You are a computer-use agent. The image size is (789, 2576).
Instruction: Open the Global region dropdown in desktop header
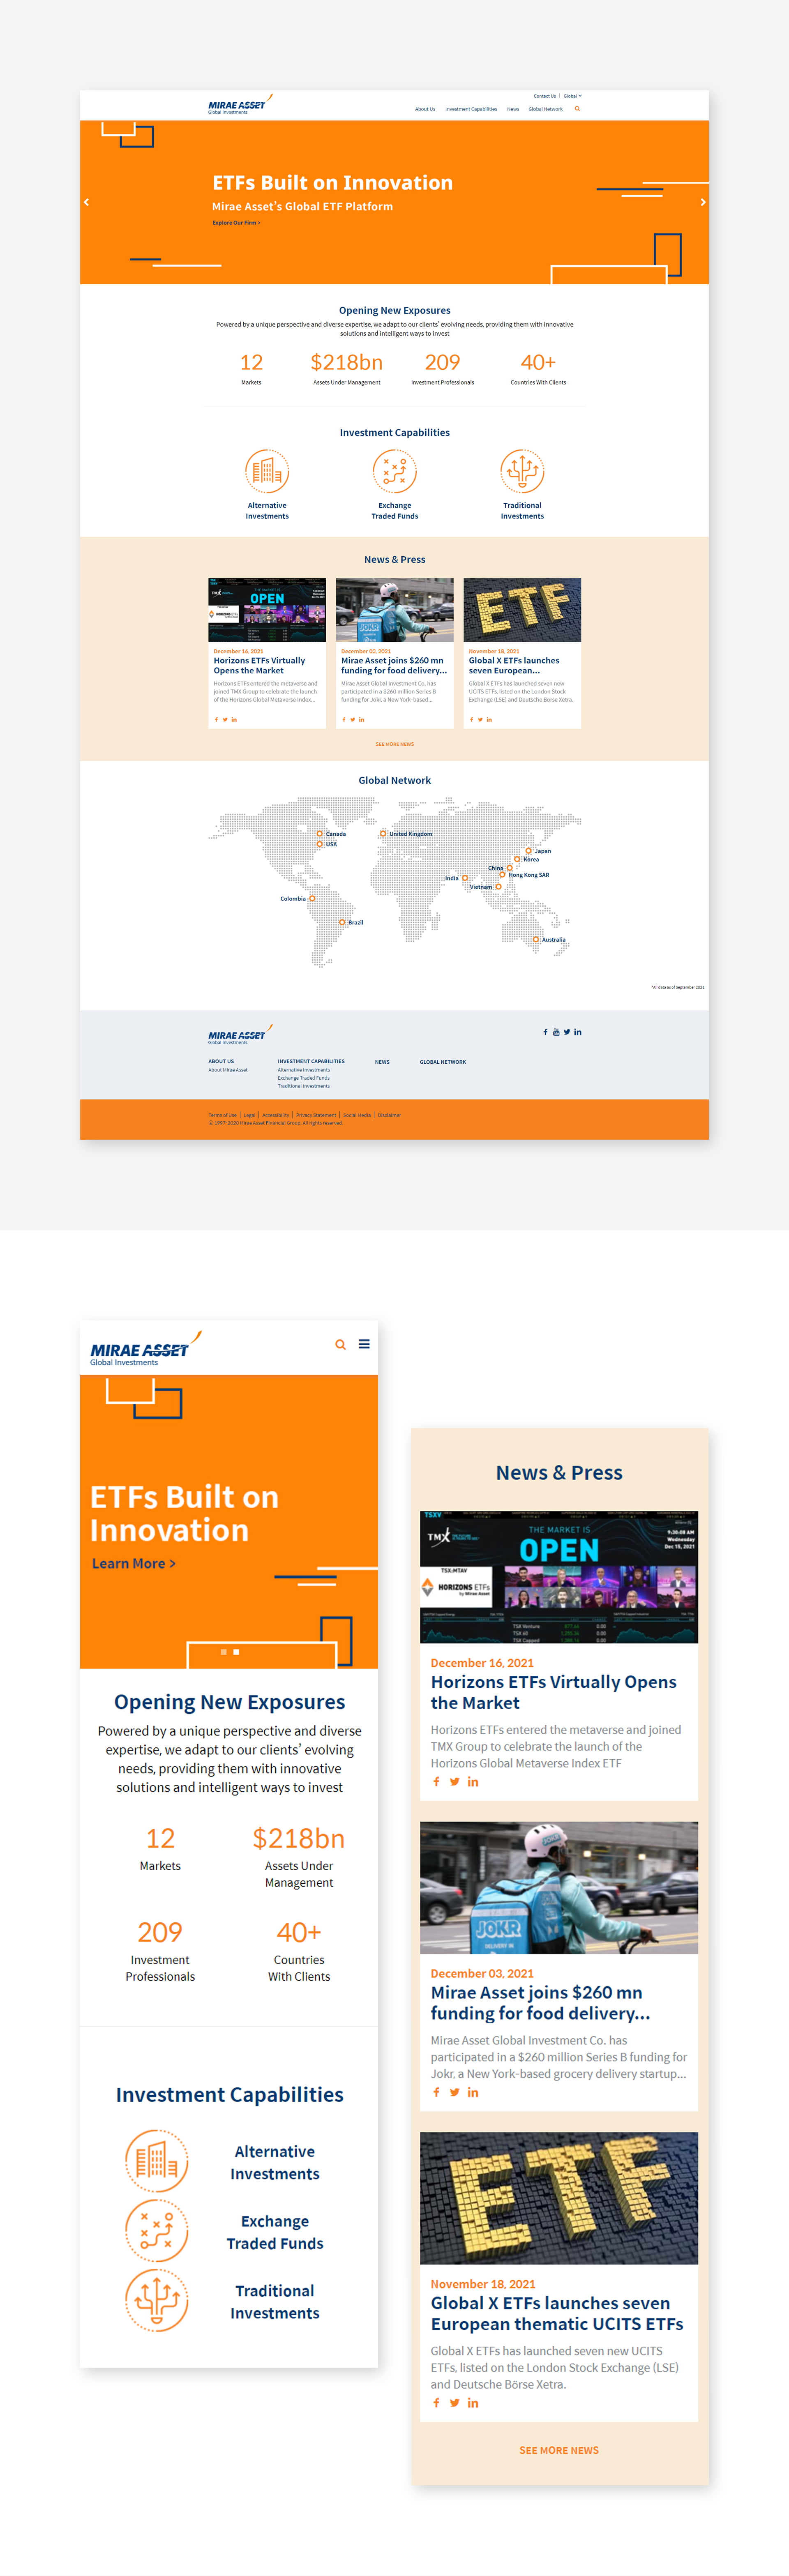[572, 96]
